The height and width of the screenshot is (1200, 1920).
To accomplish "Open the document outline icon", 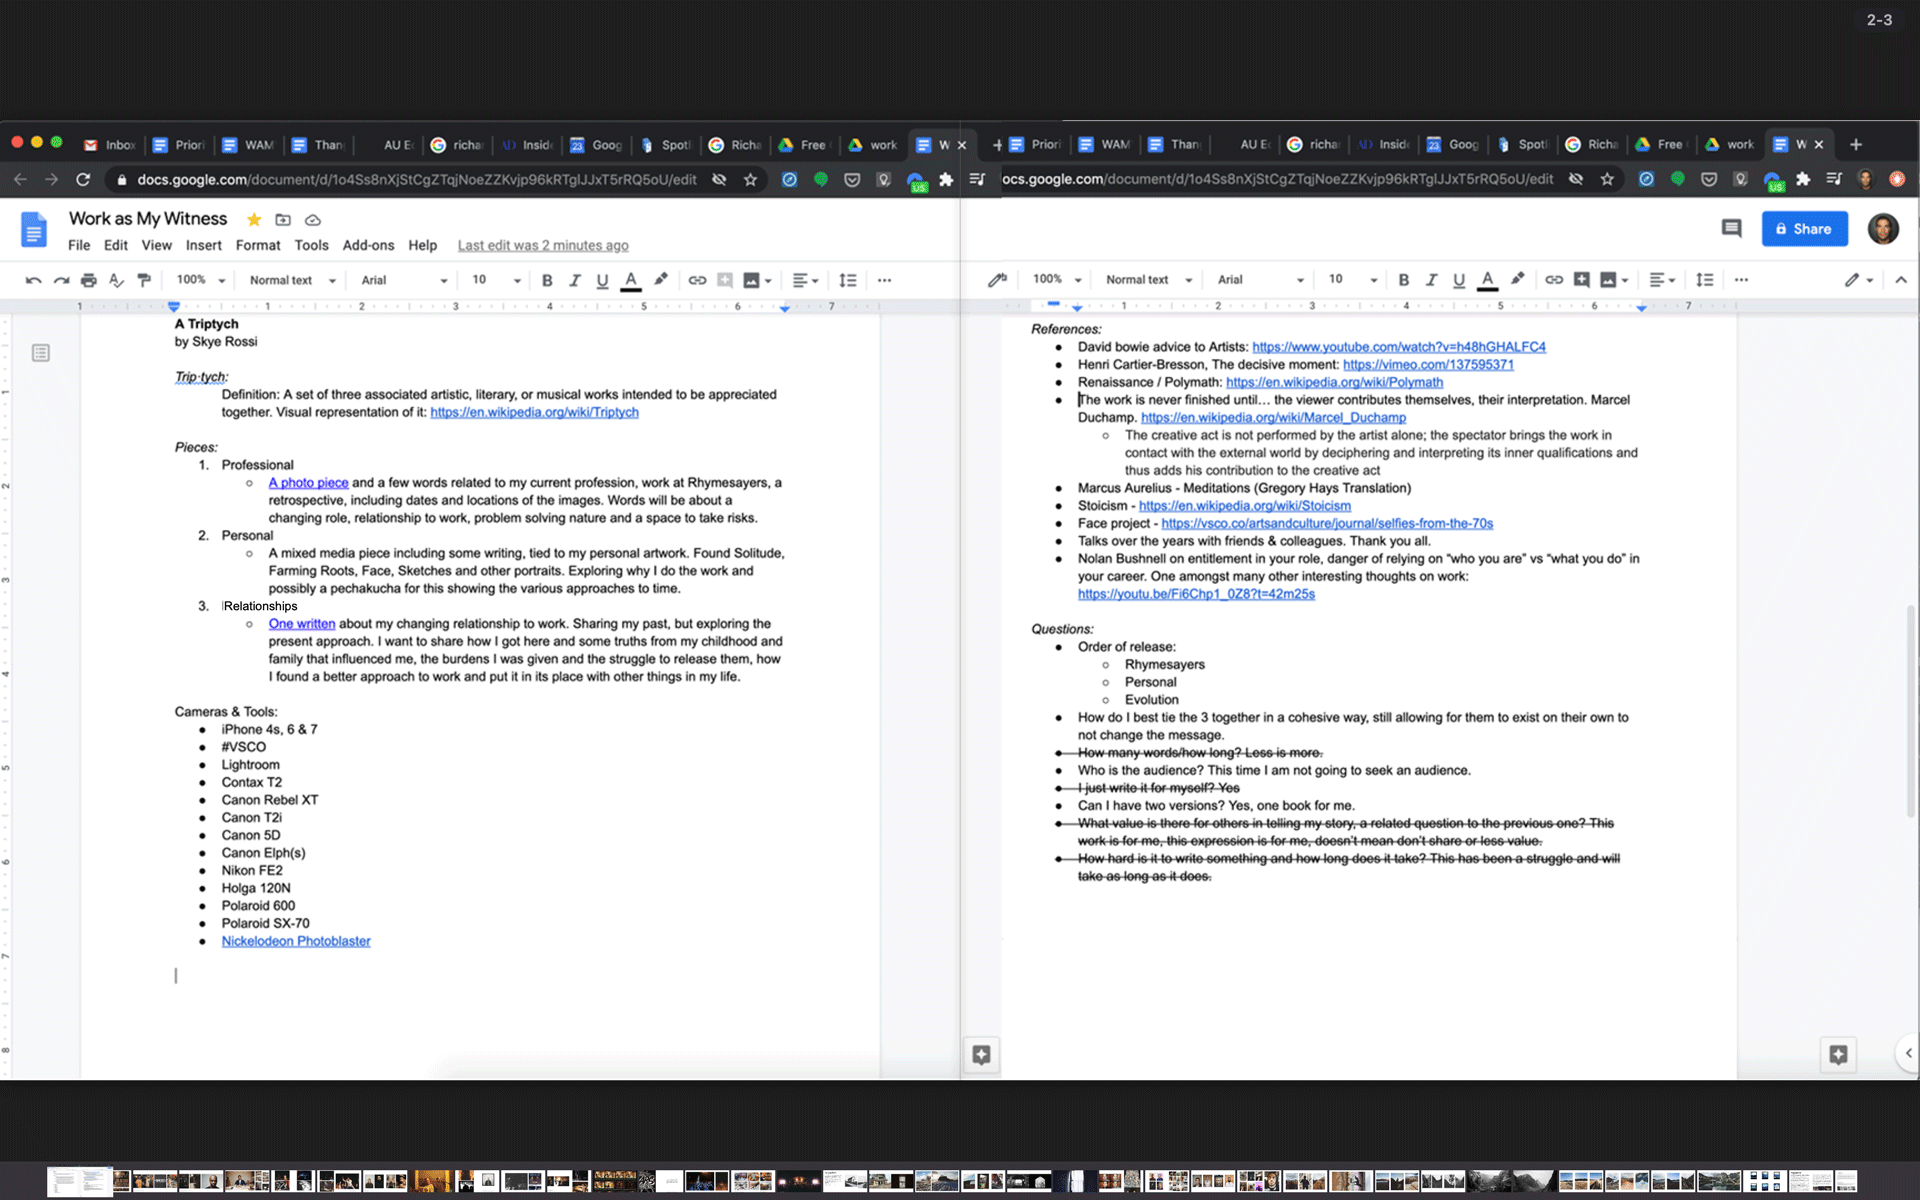I will pos(41,353).
